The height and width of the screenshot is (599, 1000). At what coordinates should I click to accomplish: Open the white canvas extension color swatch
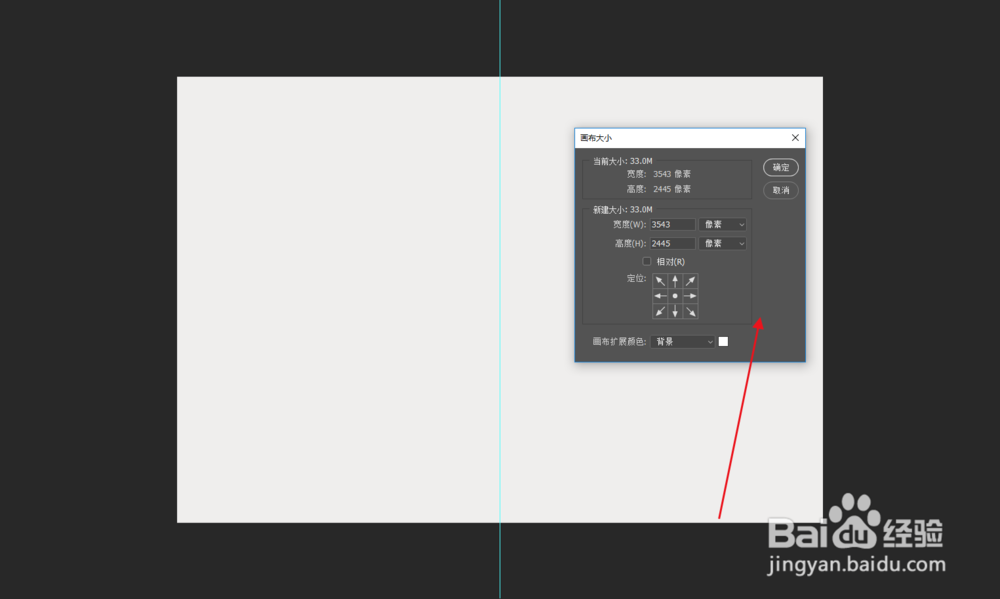[x=723, y=342]
